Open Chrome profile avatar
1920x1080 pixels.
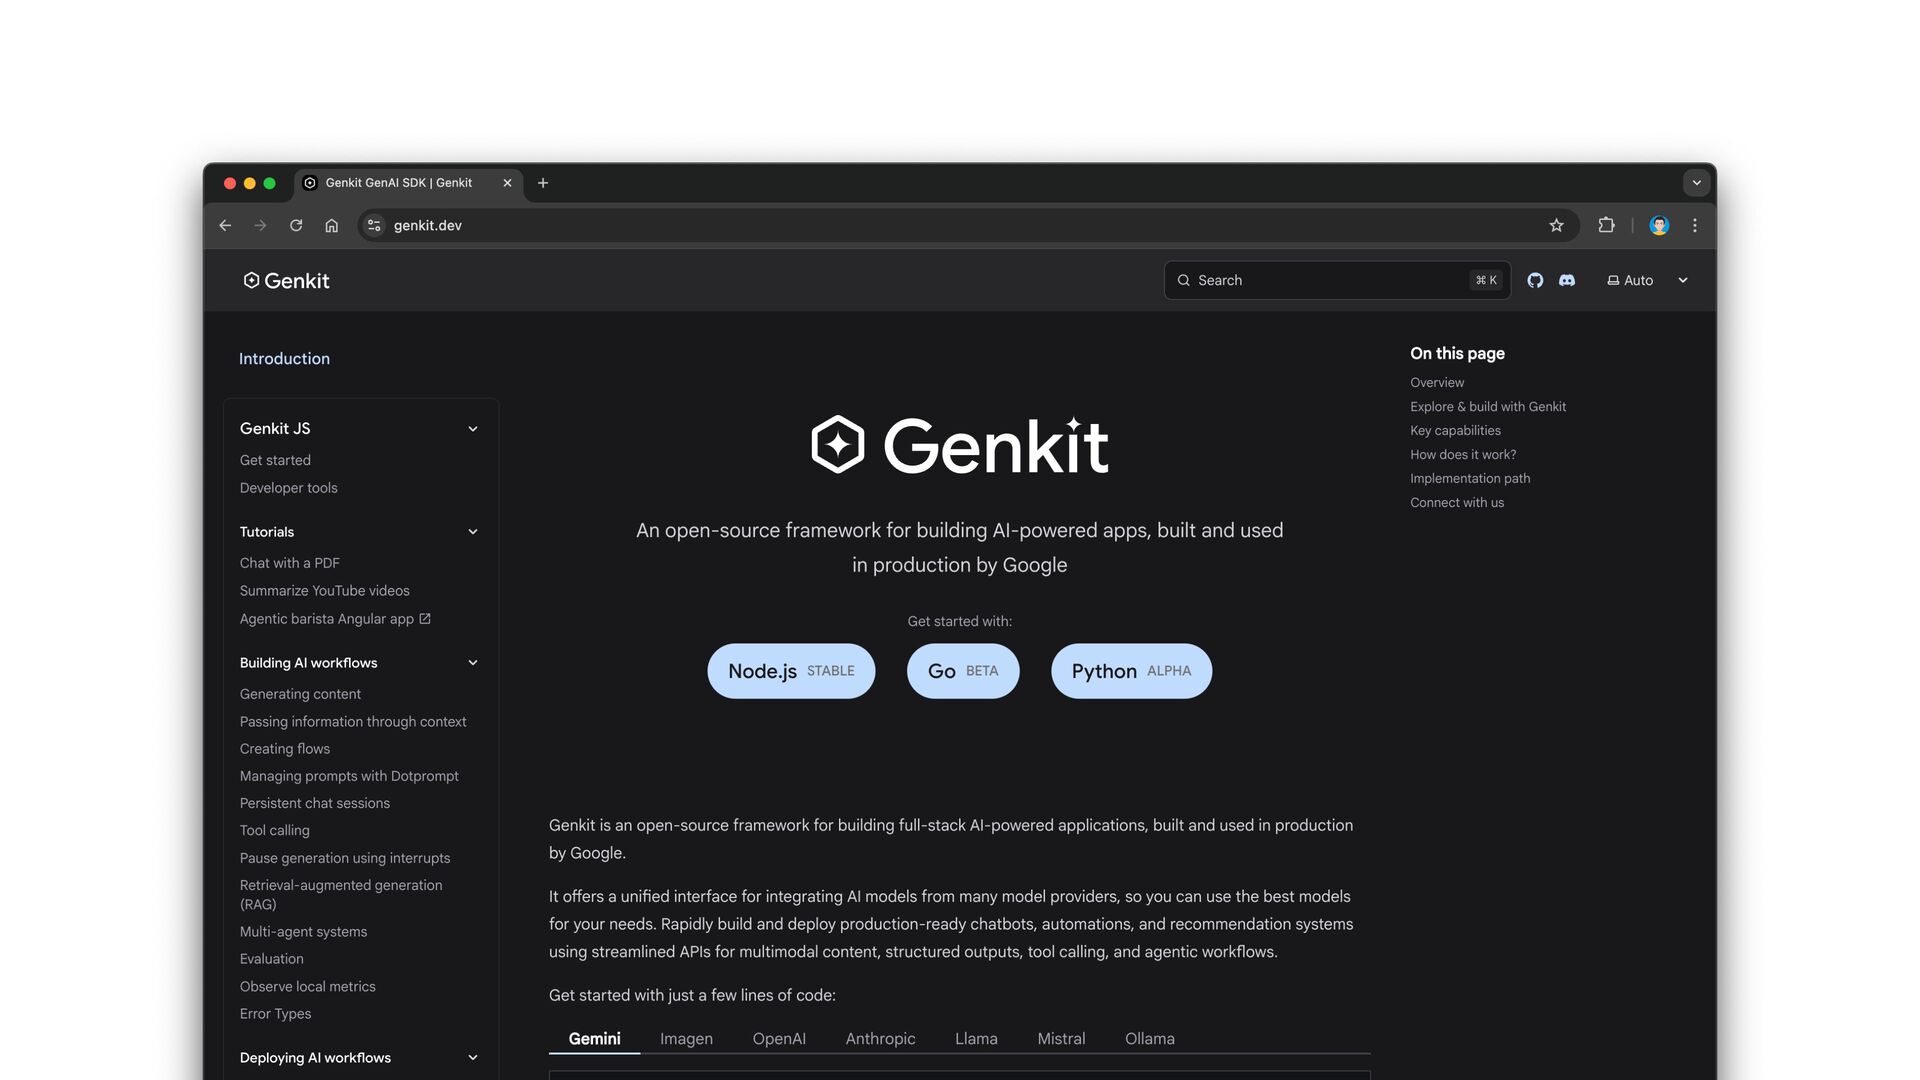tap(1659, 226)
